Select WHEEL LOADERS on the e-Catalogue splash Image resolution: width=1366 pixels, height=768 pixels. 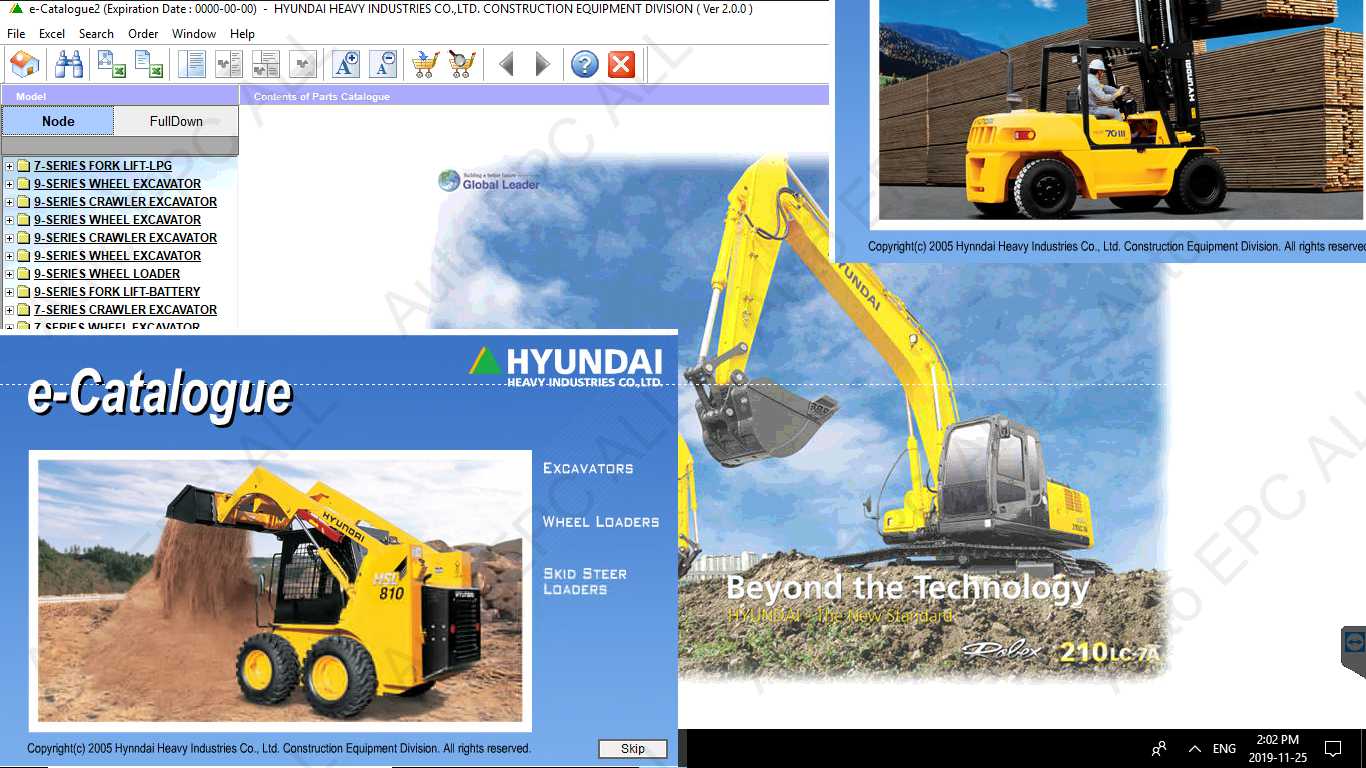click(601, 522)
